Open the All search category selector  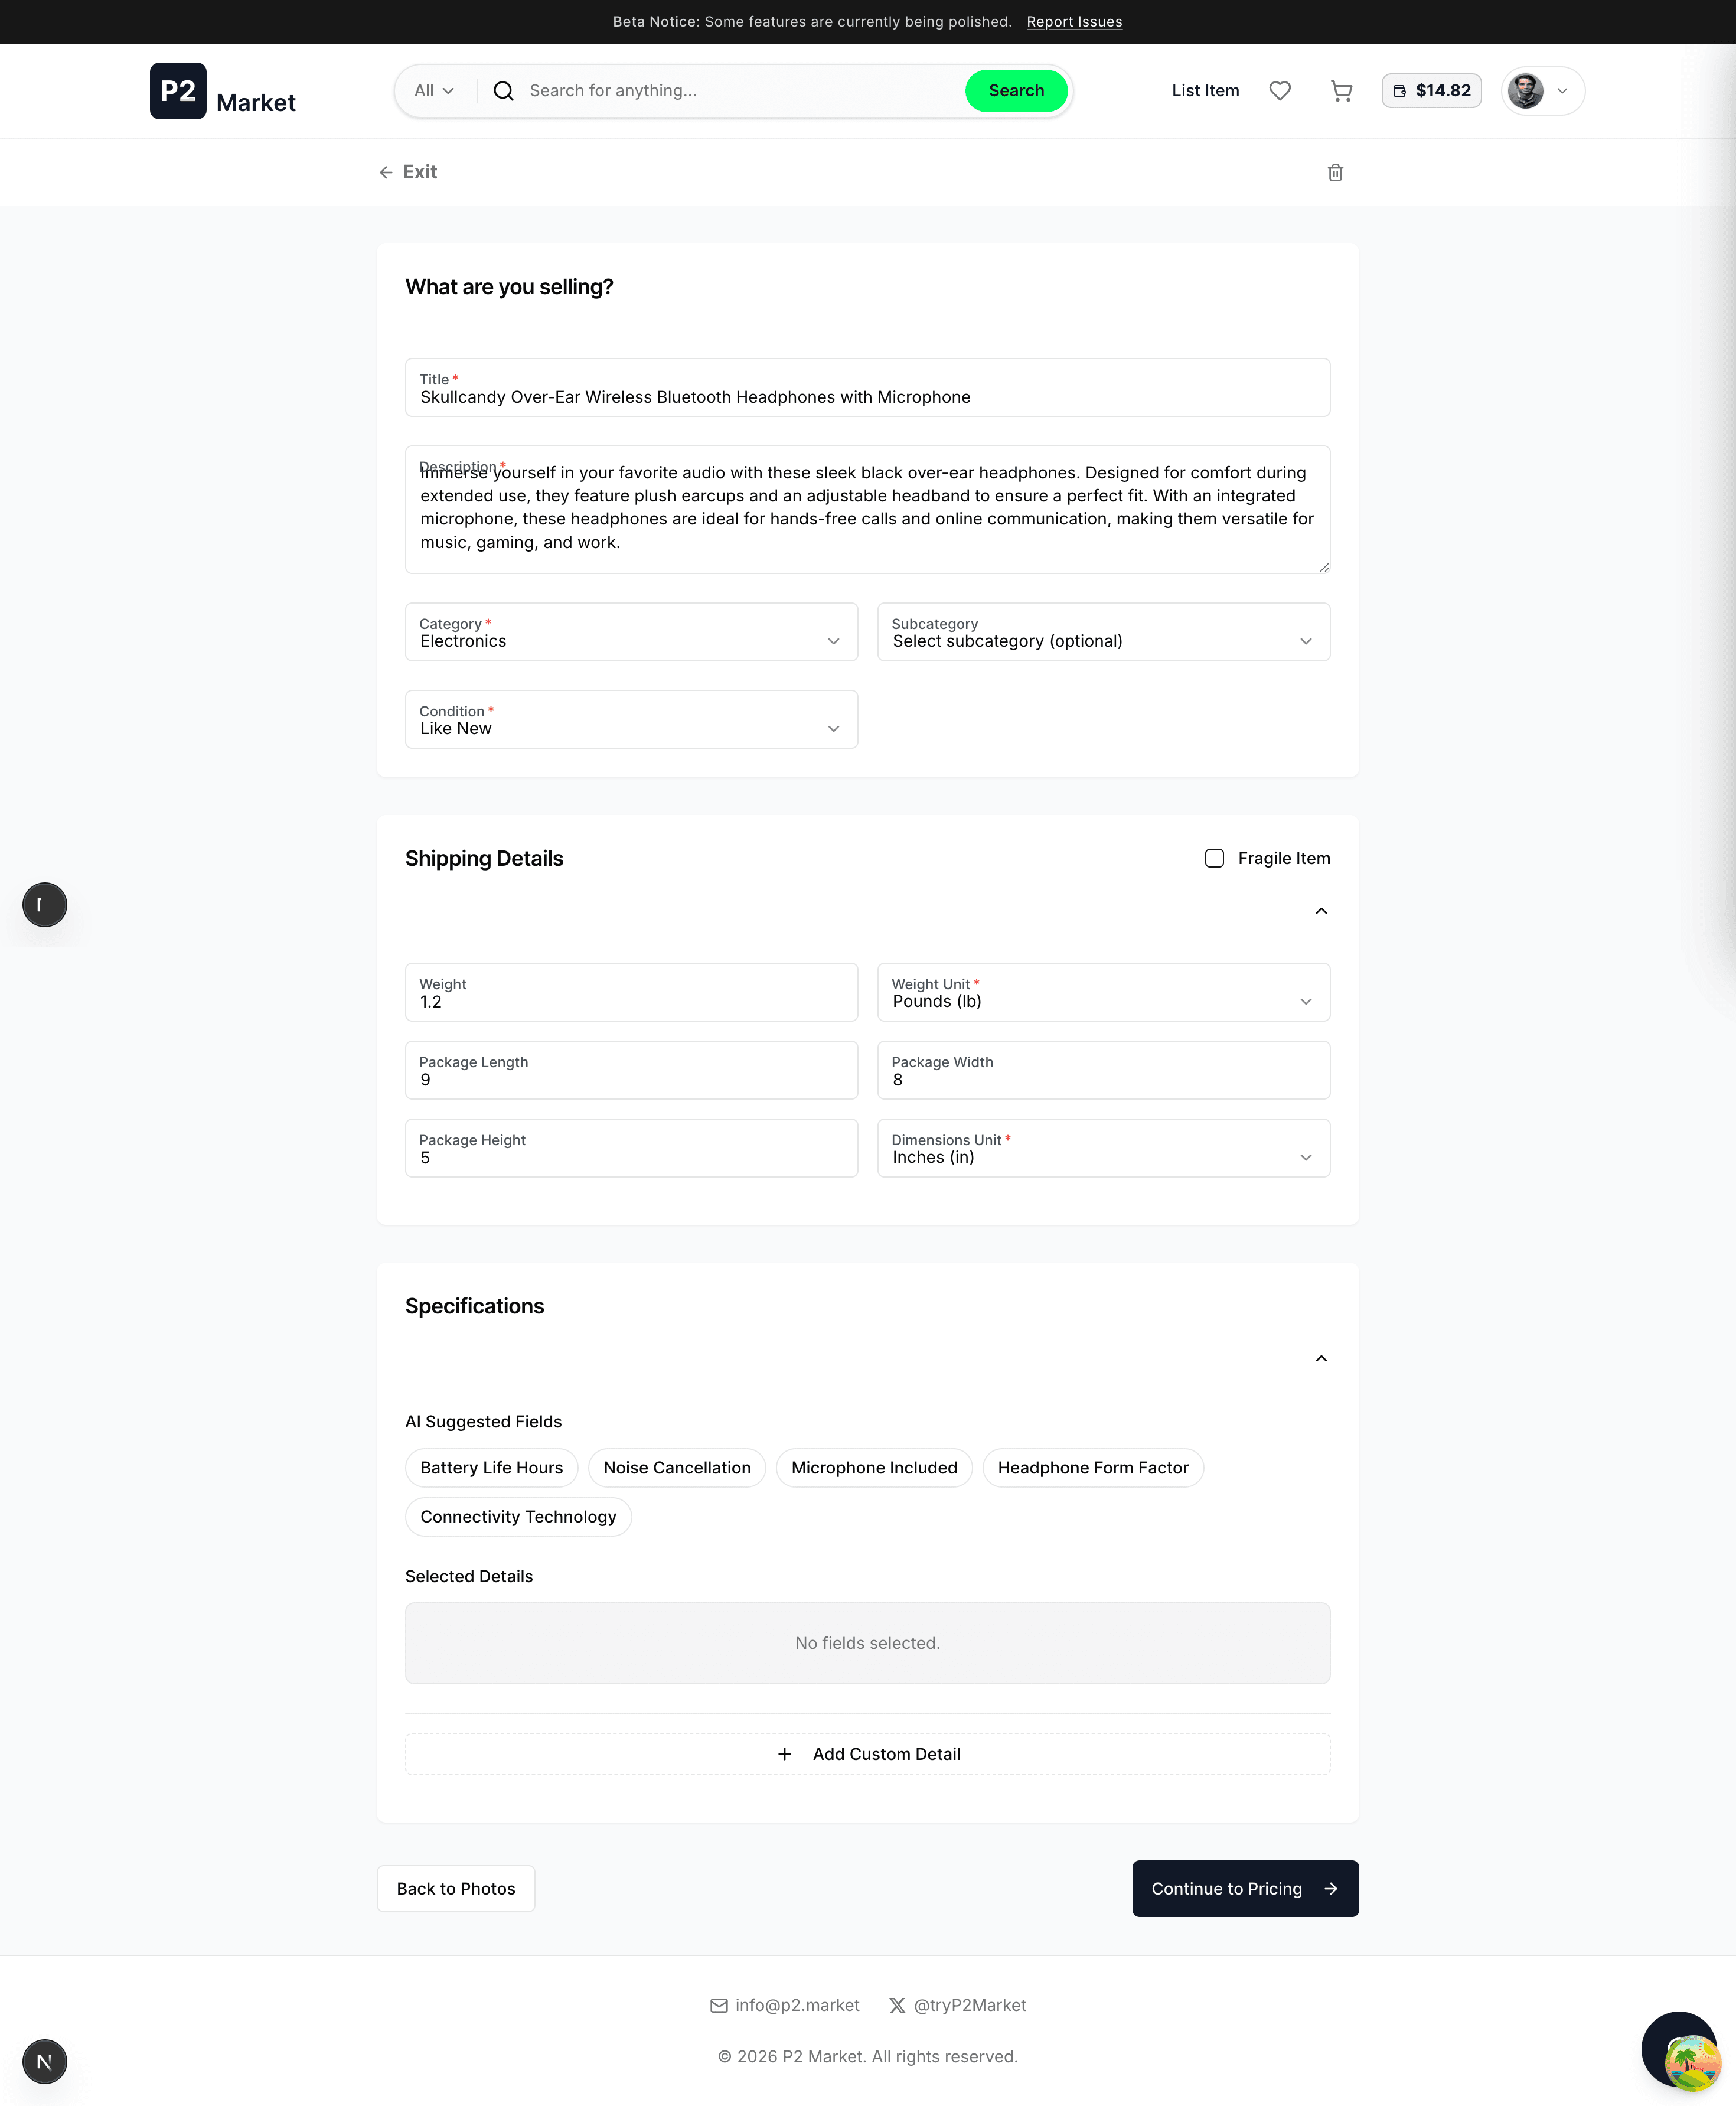click(x=433, y=90)
